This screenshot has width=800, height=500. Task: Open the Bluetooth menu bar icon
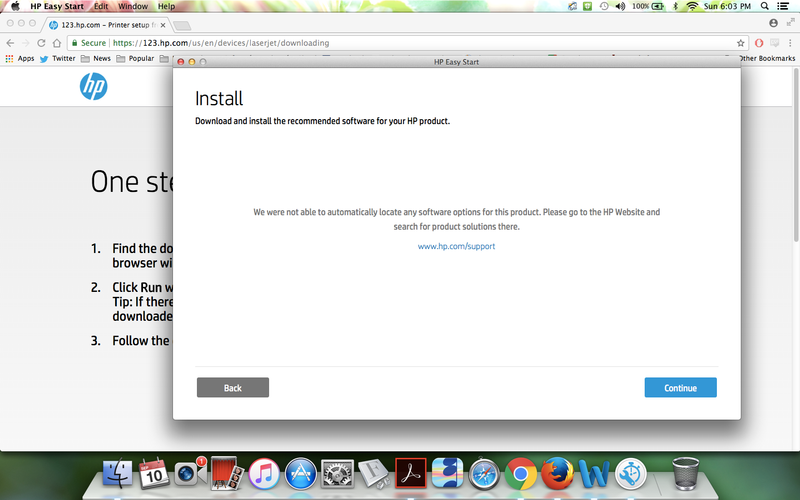click(676, 6)
